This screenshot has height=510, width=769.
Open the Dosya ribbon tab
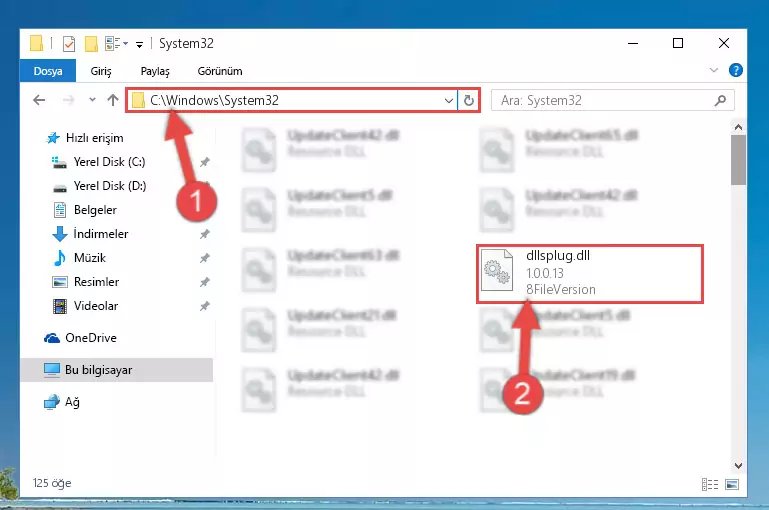tap(48, 71)
